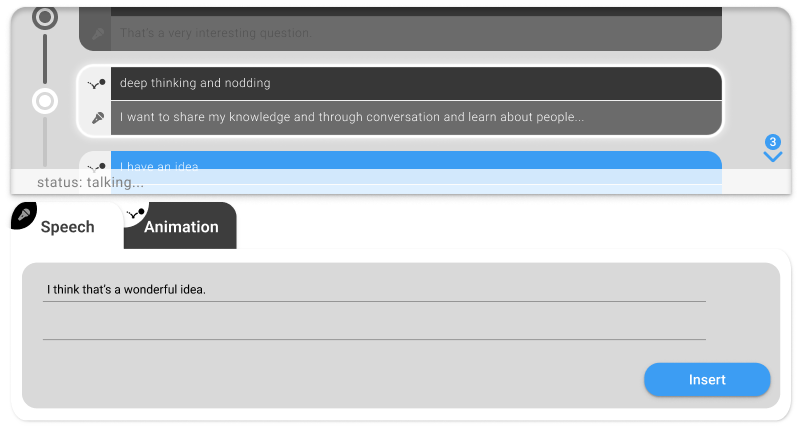Screen dimensions: 802x433
Task: Select the top dark timeline node
Action: coord(45,17)
